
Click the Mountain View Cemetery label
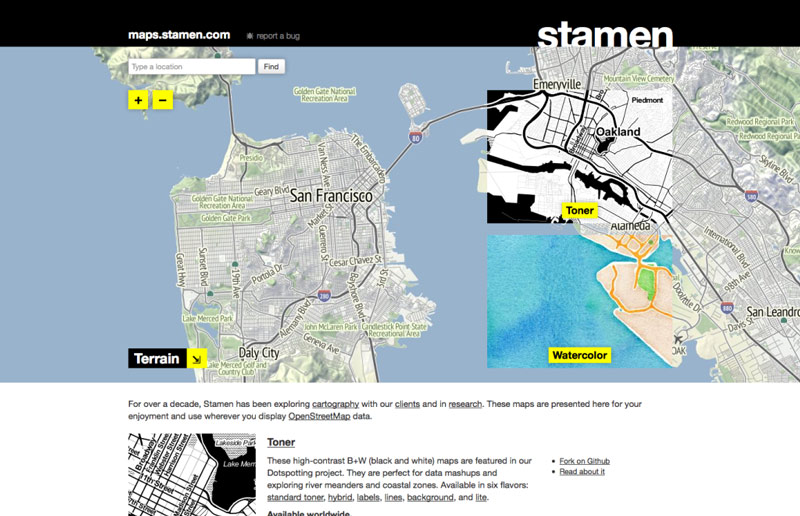click(x=639, y=79)
